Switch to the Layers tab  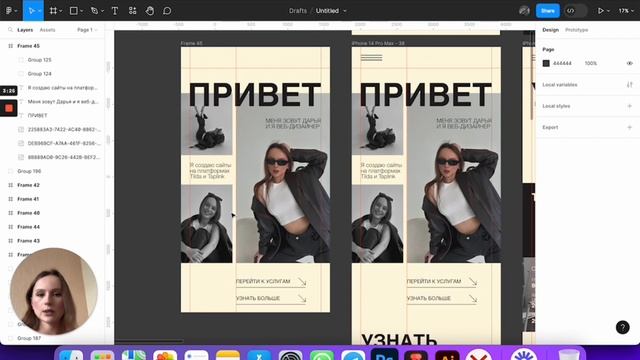(25, 30)
